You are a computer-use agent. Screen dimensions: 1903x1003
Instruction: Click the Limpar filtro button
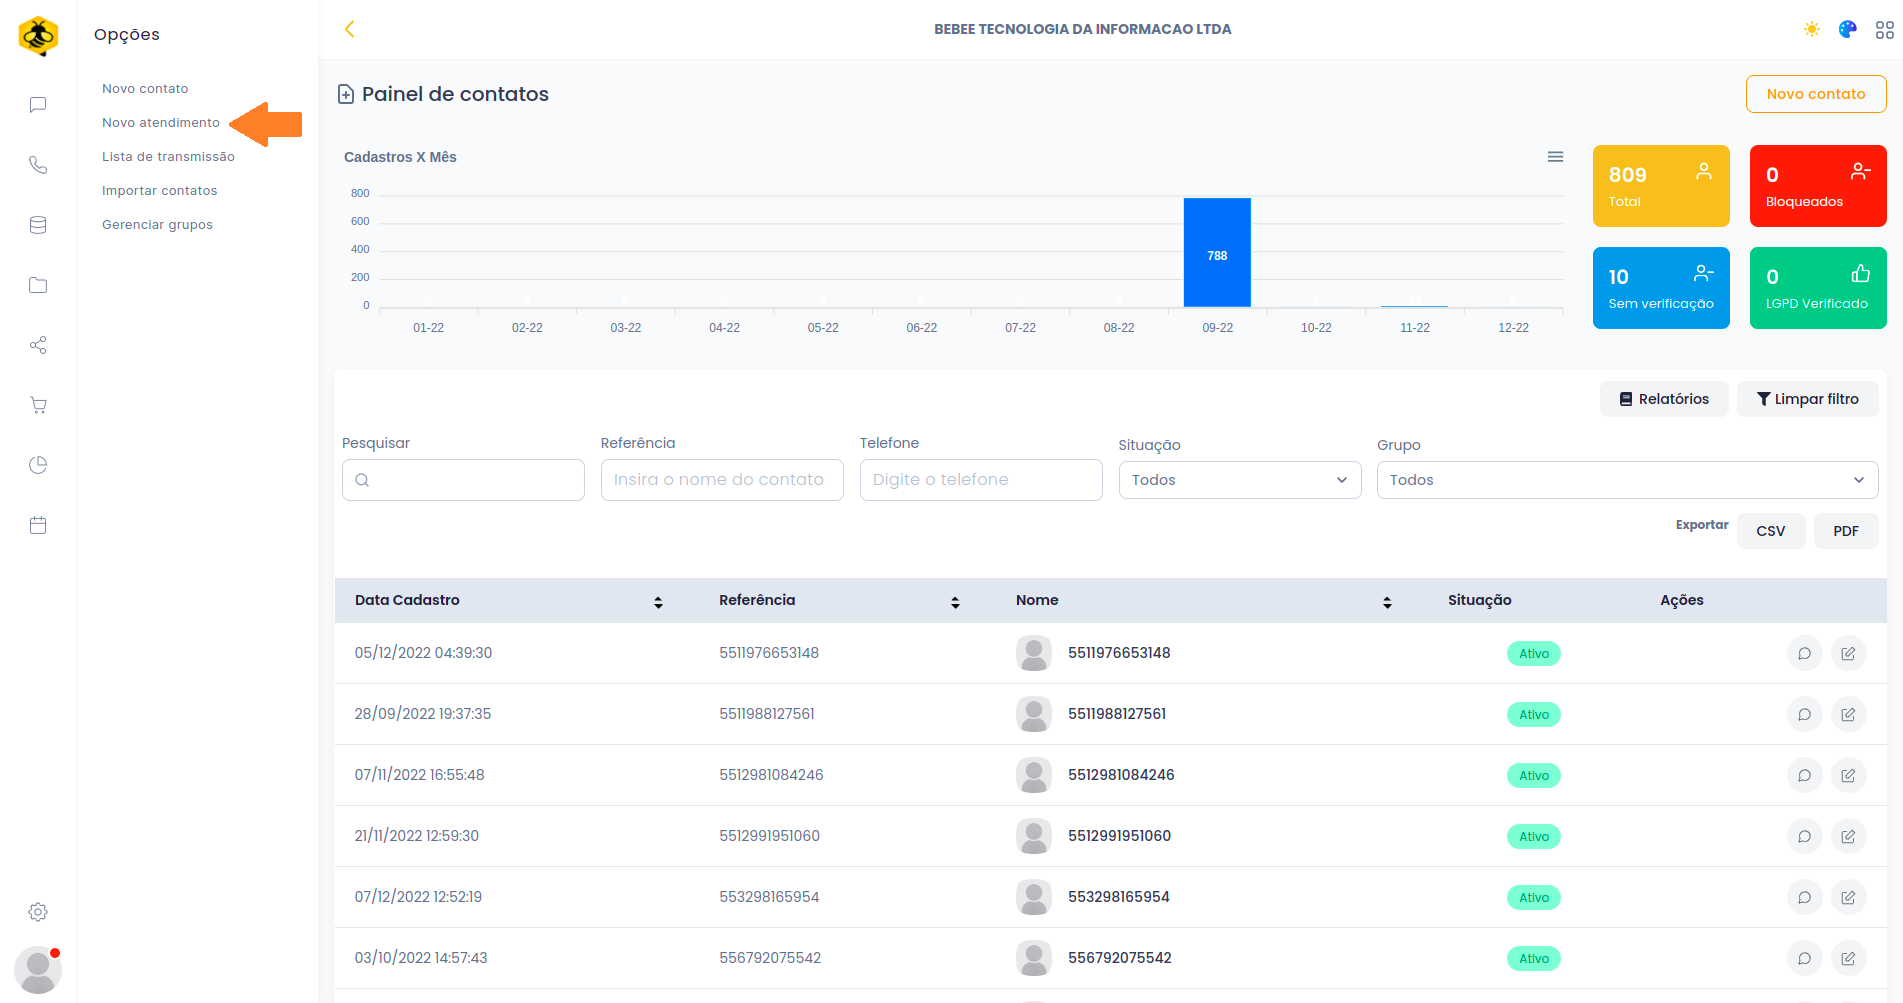(x=1807, y=399)
